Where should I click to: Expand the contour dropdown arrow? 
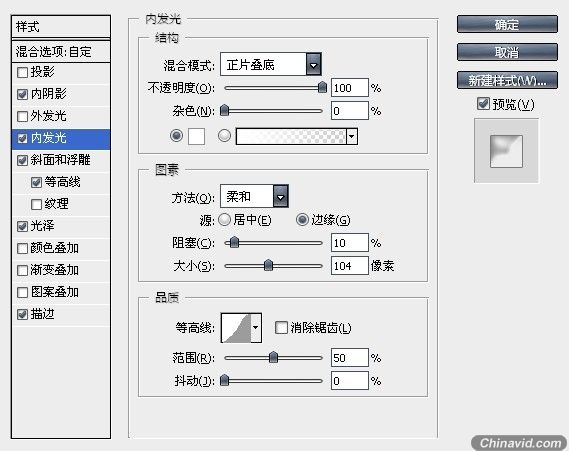(256, 328)
